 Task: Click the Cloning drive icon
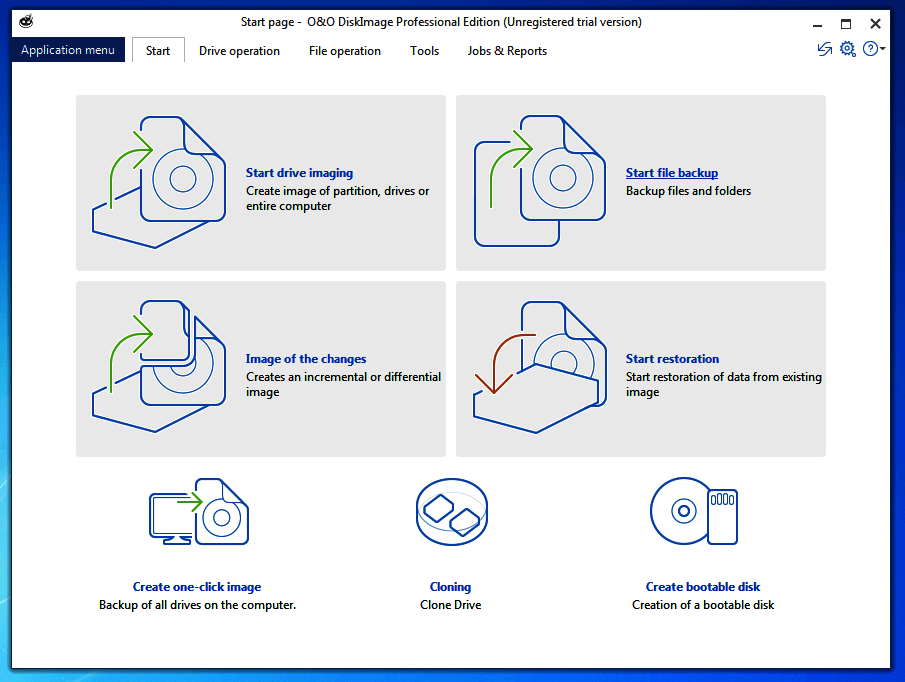tap(451, 511)
